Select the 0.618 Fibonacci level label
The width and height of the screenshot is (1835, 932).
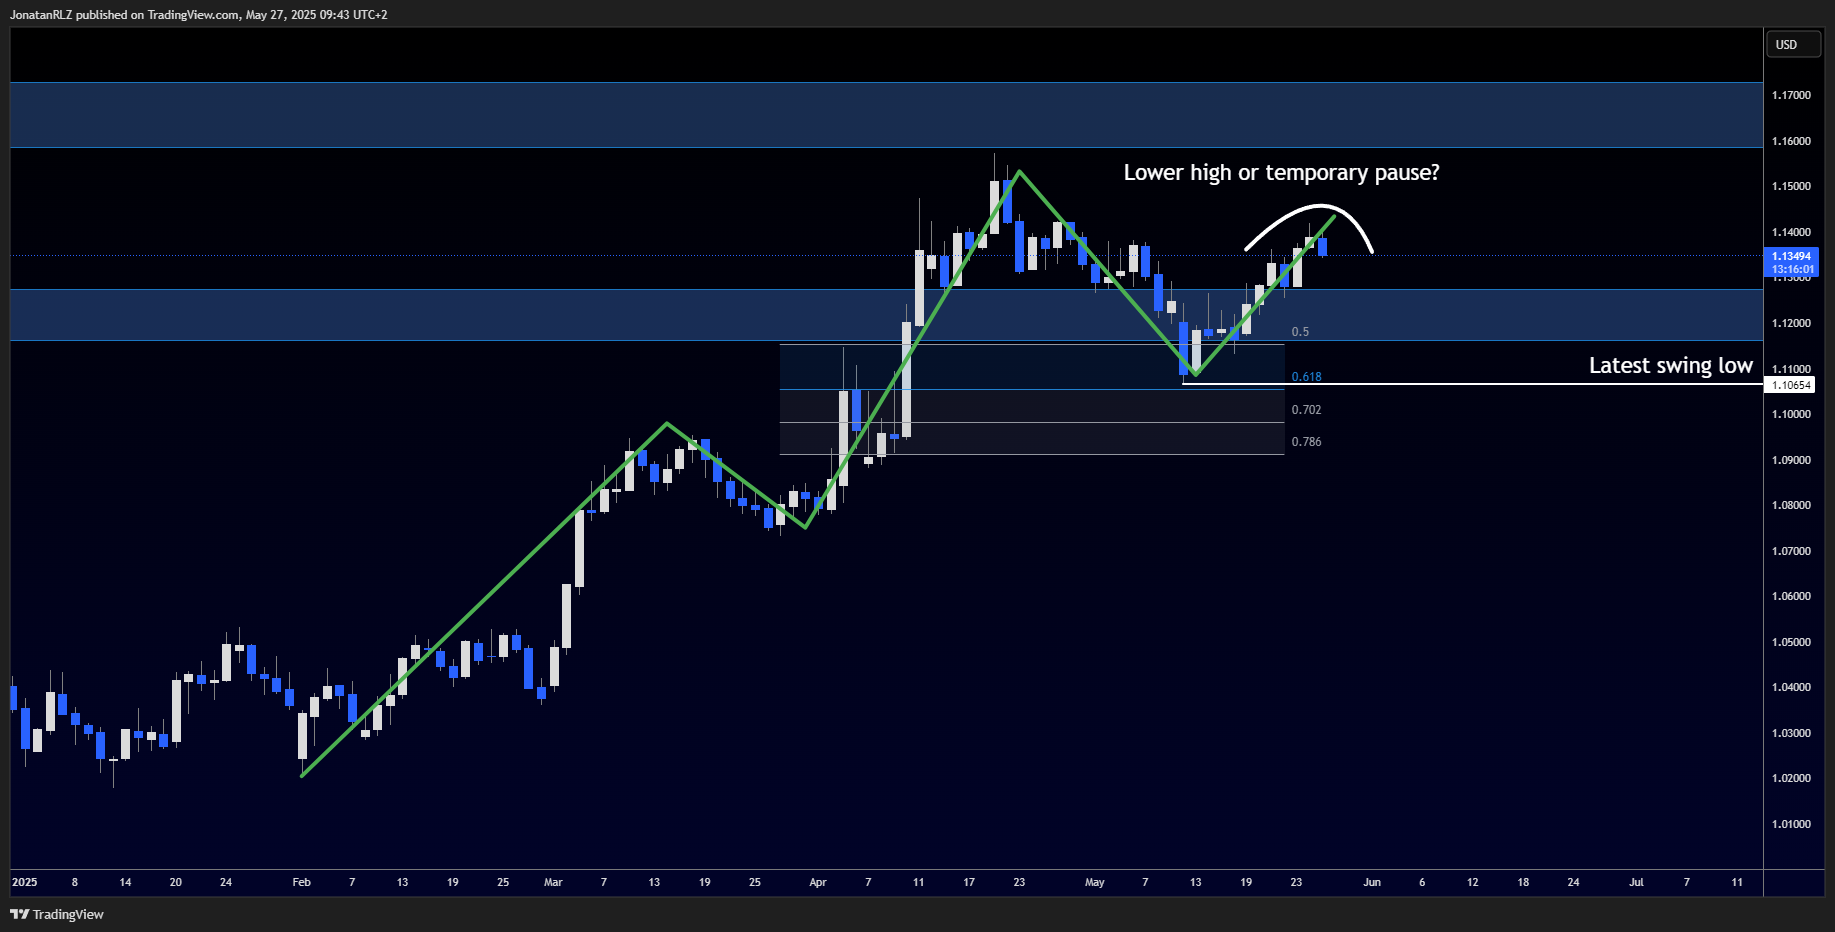(x=1306, y=377)
